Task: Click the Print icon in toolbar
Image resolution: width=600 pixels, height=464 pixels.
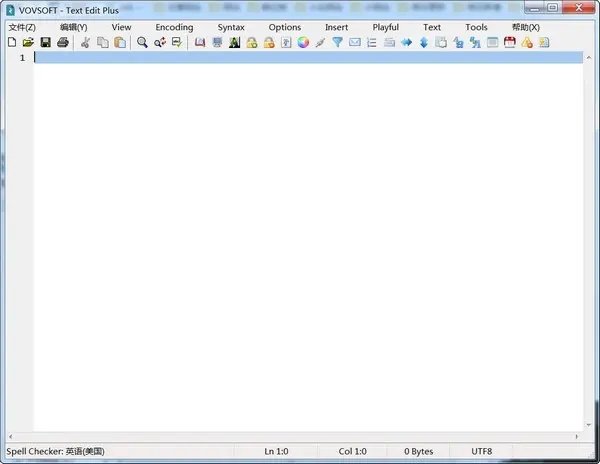Action: click(x=63, y=43)
